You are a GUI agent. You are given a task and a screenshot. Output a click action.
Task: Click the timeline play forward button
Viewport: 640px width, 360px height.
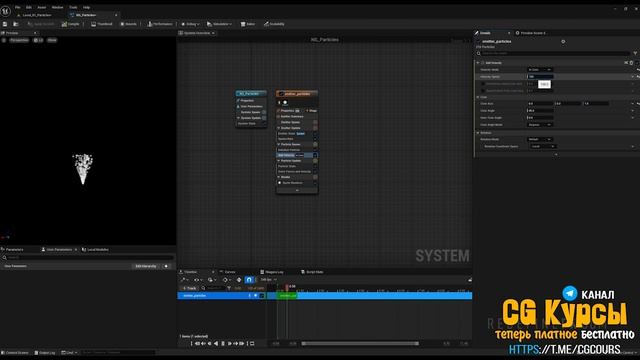point(229,344)
